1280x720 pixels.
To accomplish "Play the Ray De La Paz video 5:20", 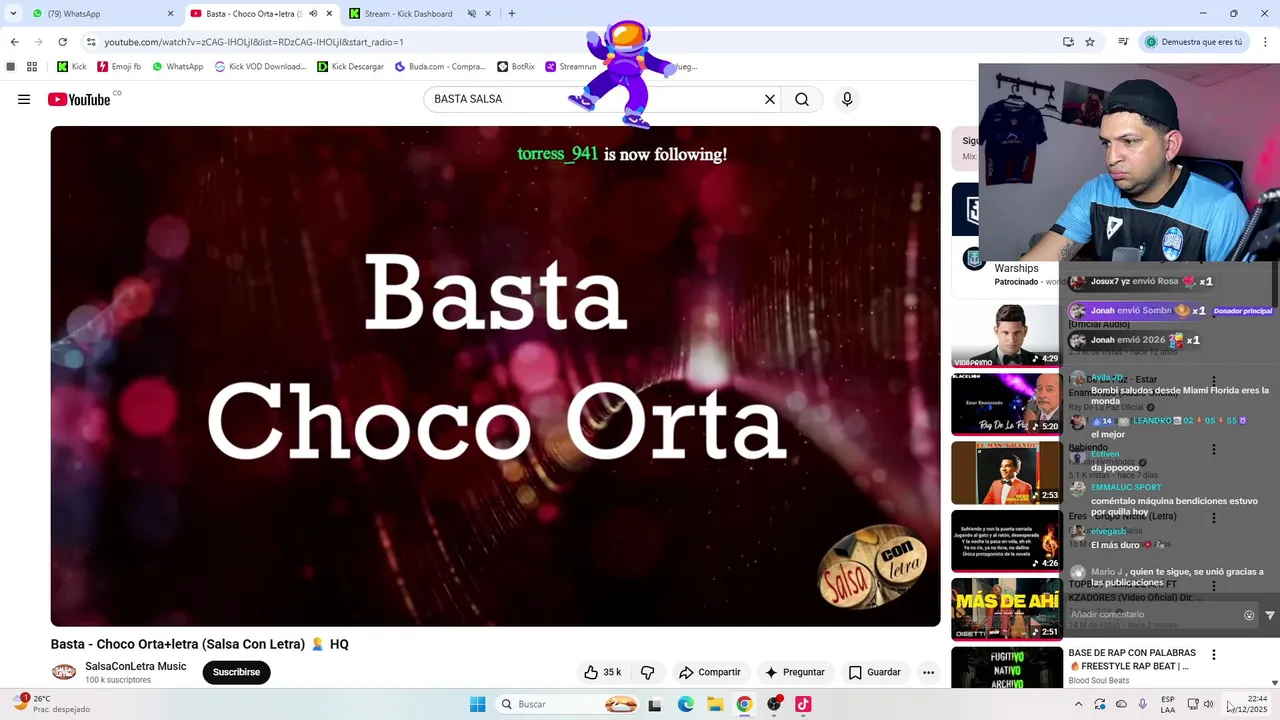I will [x=1006, y=404].
